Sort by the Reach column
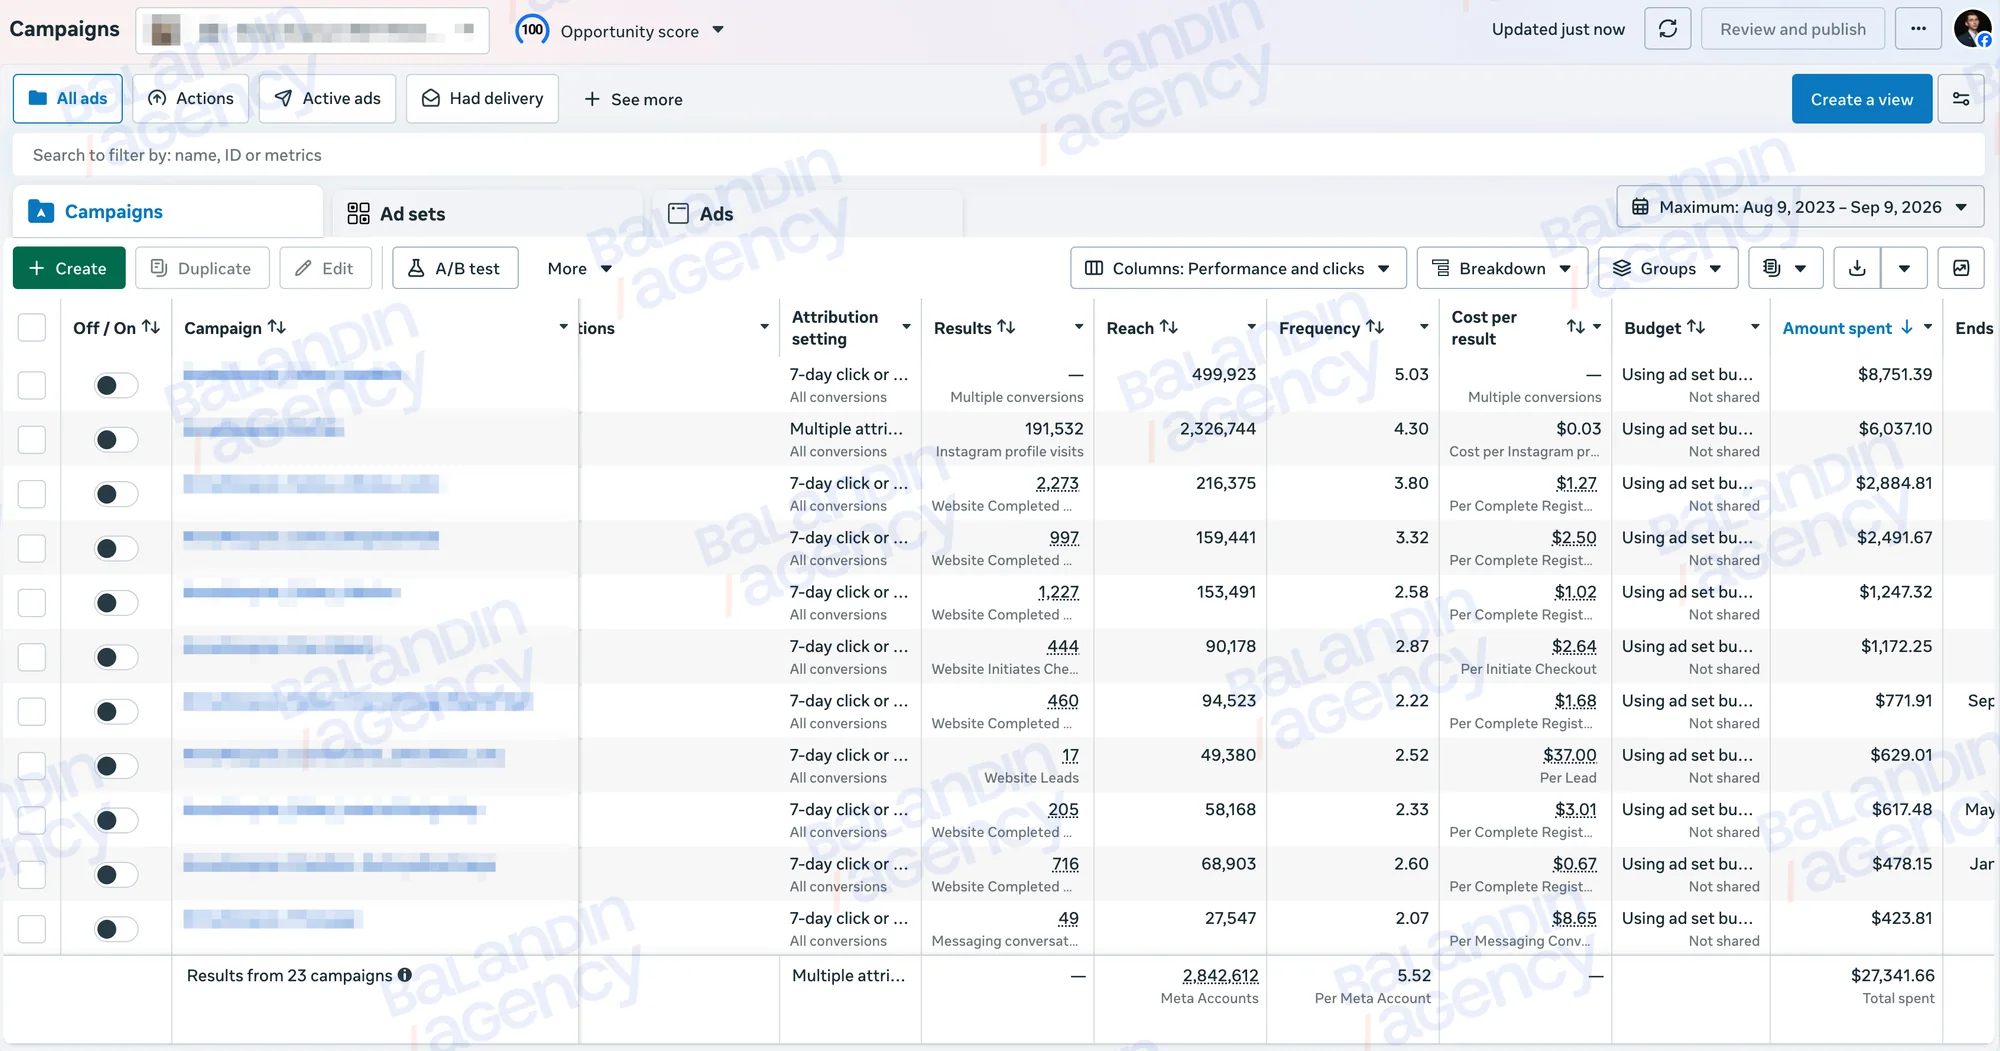Screen dimensions: 2000x1051 (1168, 327)
